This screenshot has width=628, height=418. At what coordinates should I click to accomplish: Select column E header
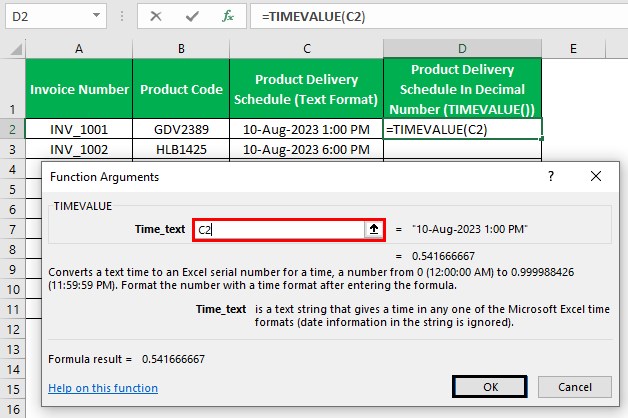(574, 49)
